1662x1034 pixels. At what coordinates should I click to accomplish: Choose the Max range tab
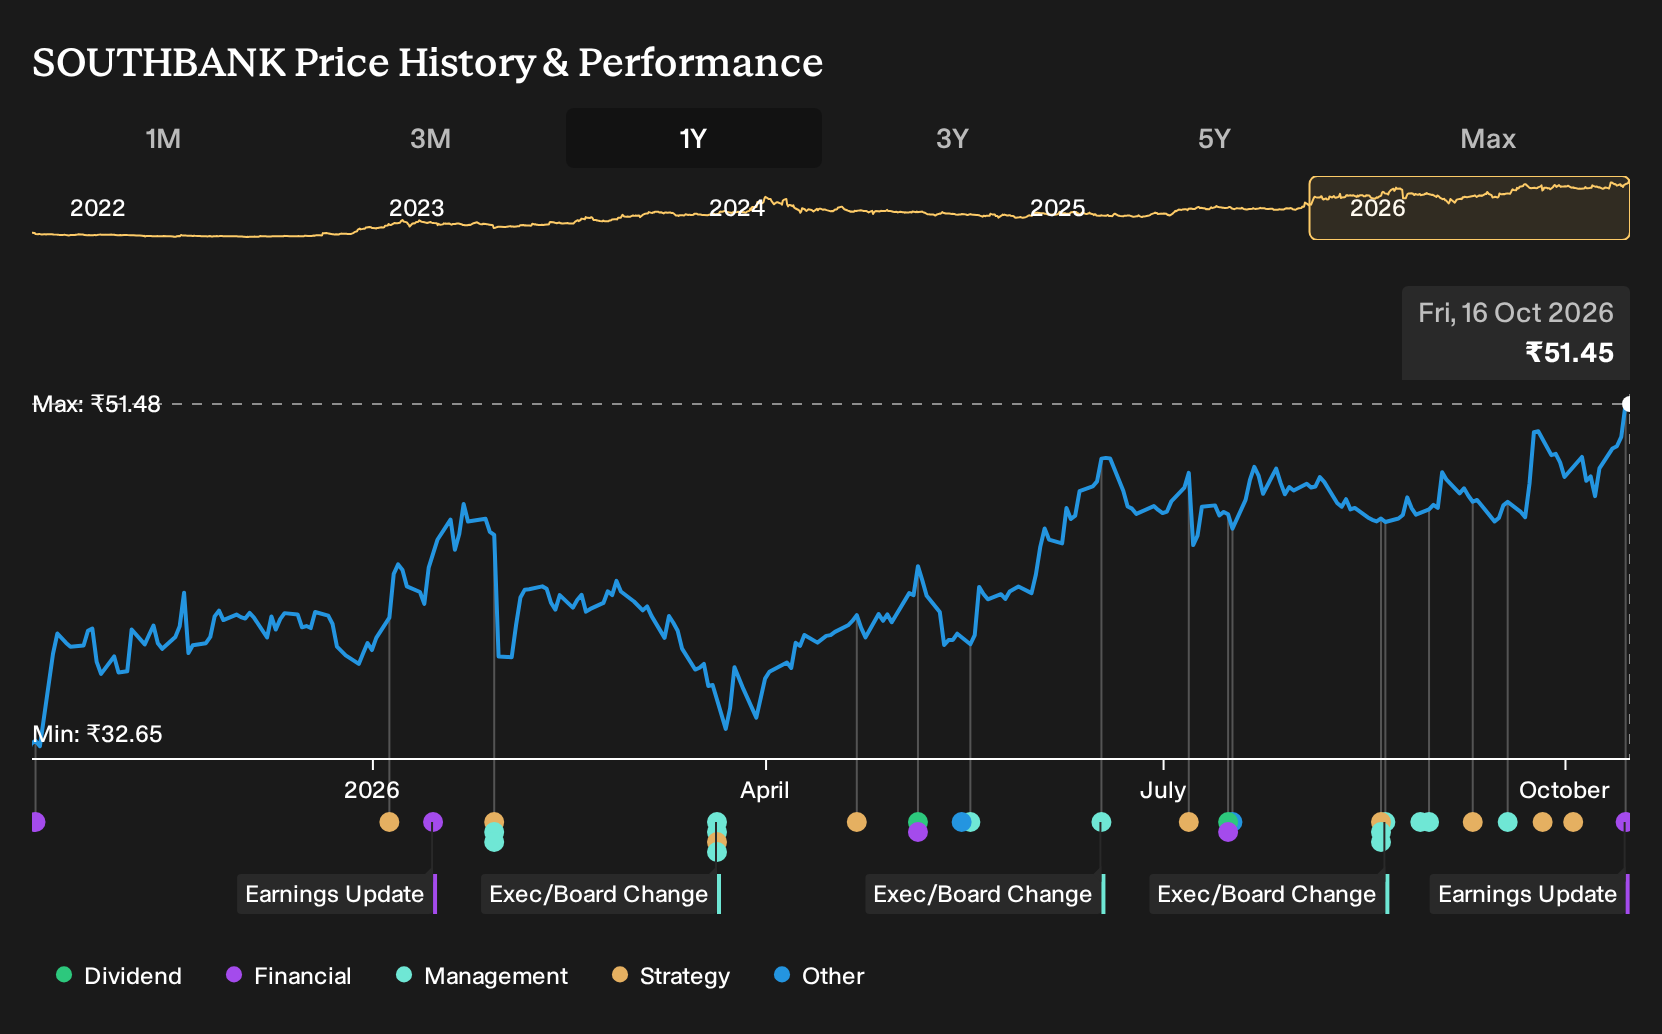point(1488,138)
